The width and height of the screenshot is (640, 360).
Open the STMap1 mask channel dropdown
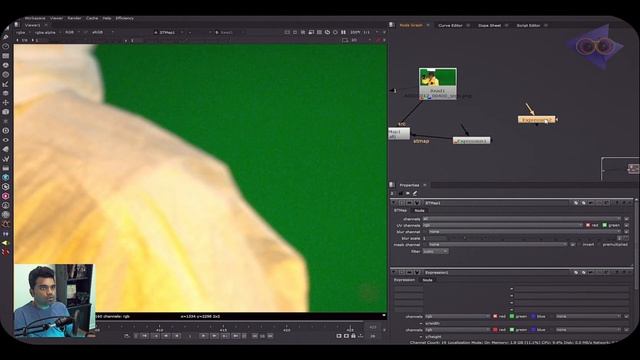click(498, 244)
